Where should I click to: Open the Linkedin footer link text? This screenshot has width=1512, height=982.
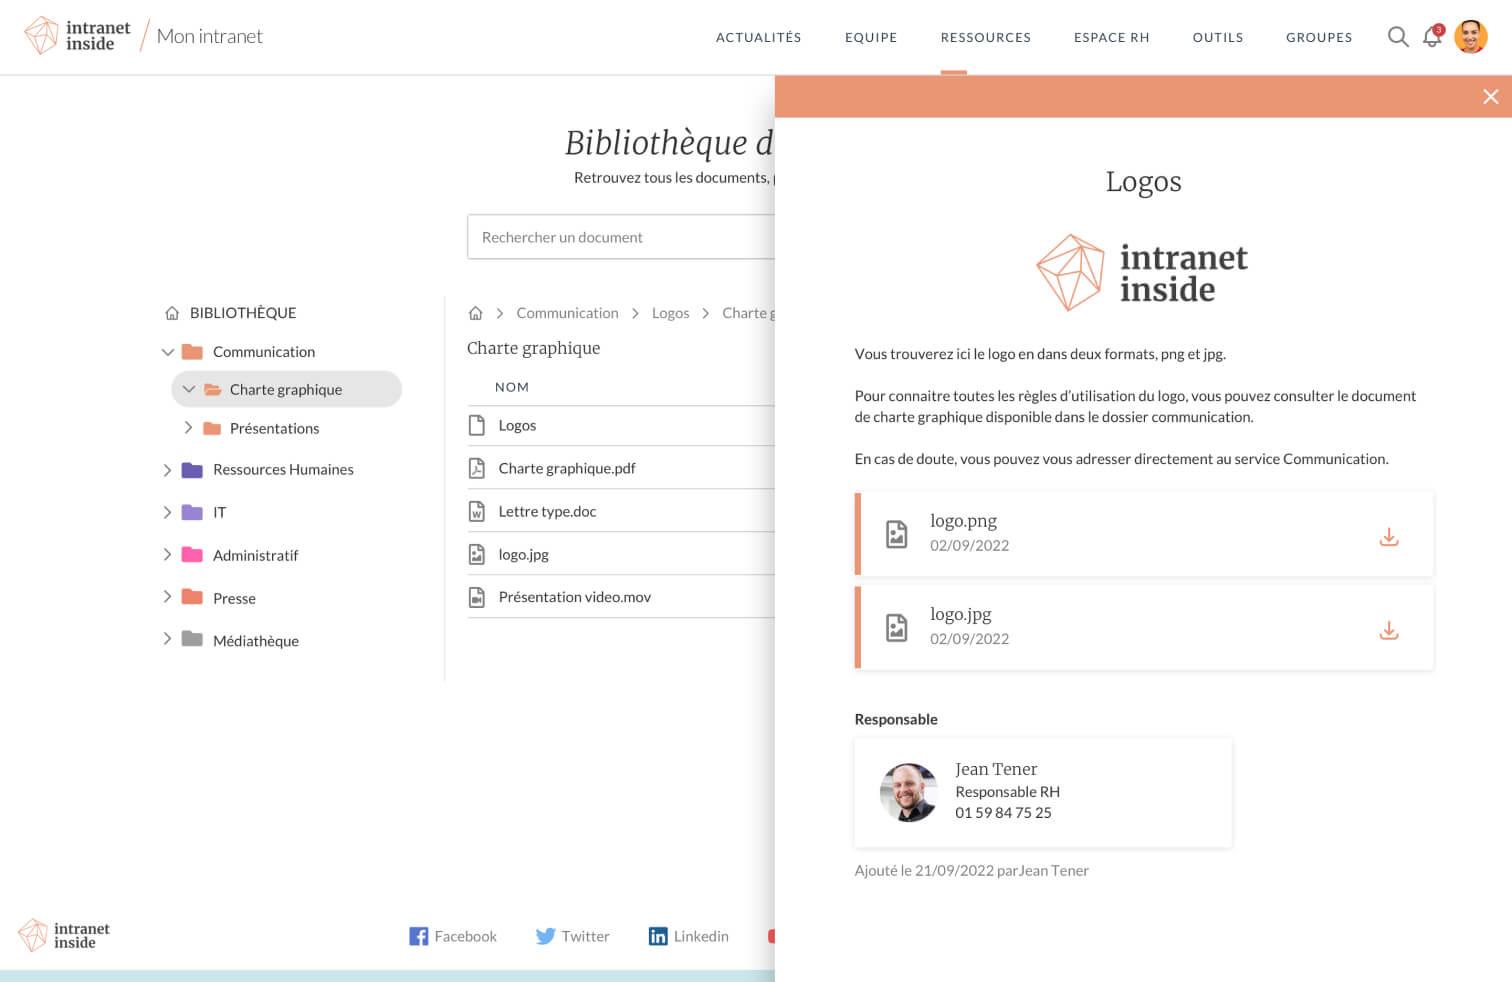click(701, 936)
